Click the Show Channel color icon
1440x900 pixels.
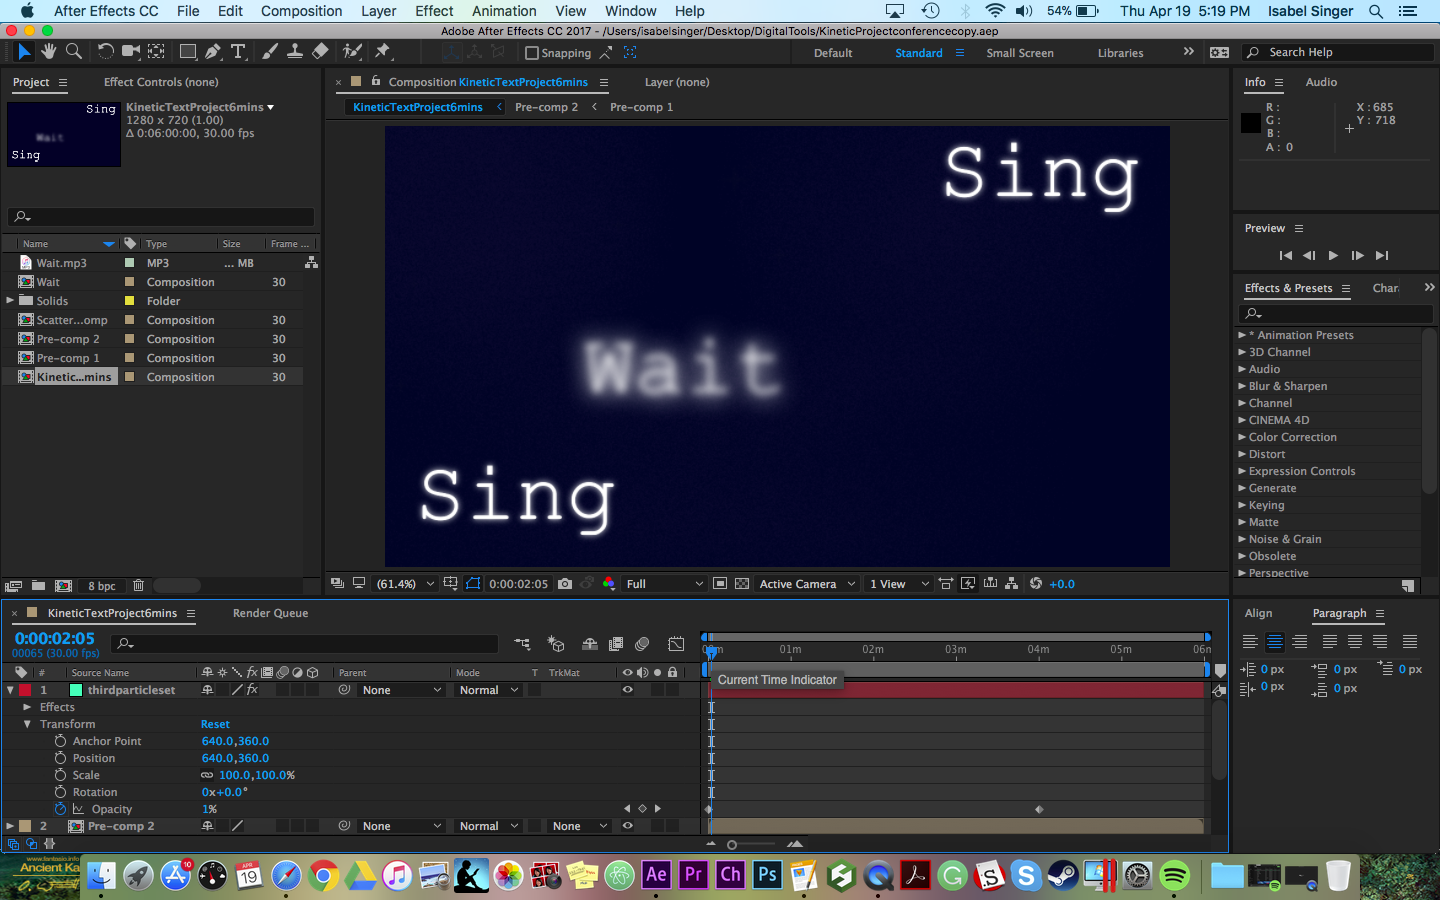tap(608, 584)
